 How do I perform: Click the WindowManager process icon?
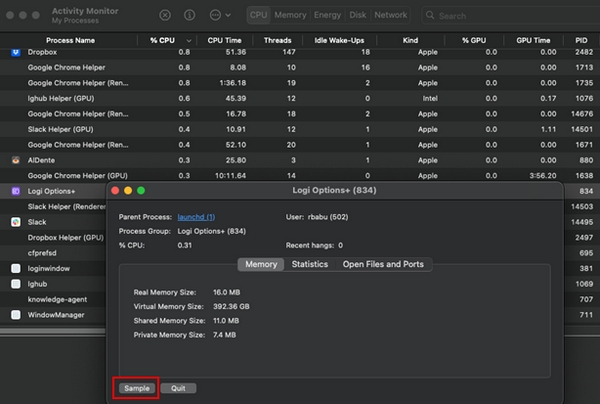16,315
